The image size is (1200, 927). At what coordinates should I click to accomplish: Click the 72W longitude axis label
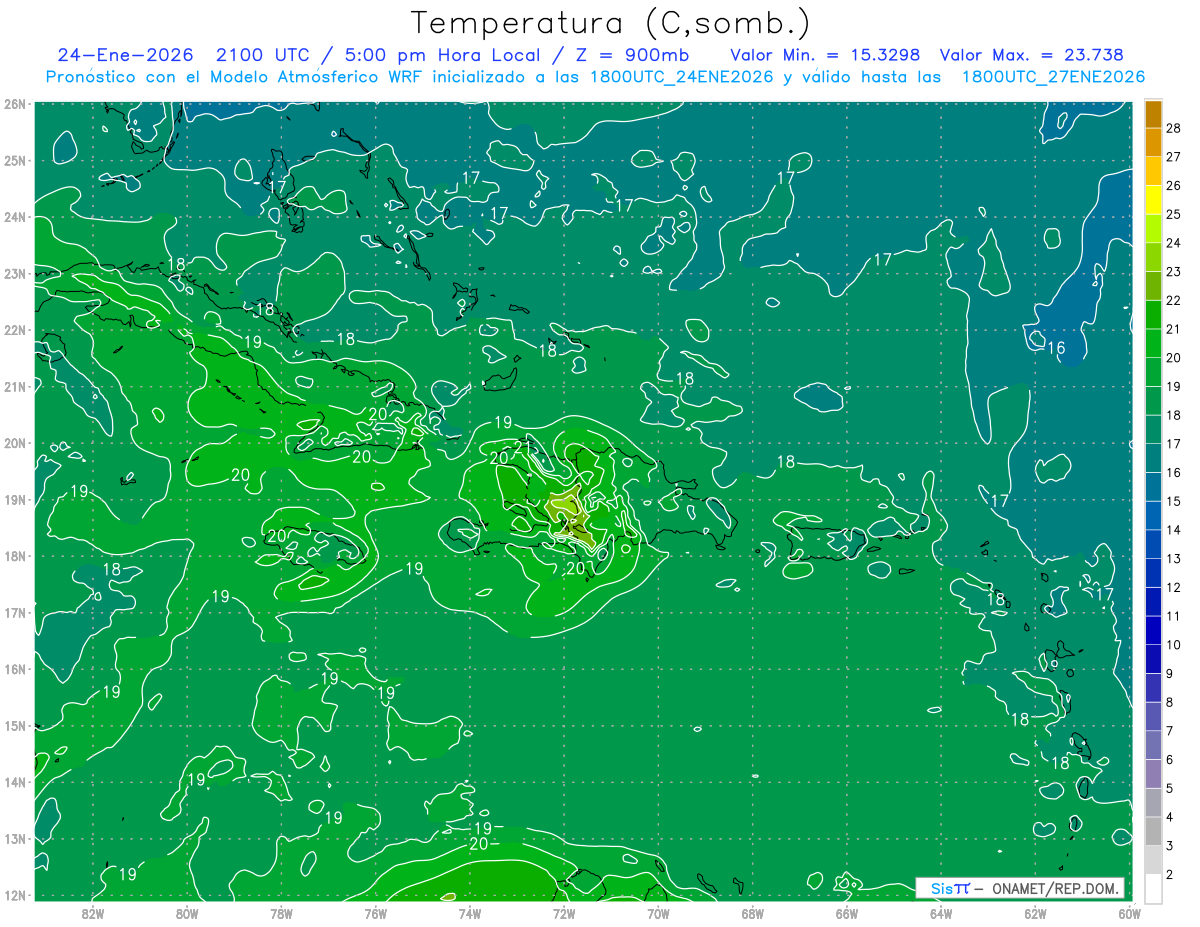(564, 913)
